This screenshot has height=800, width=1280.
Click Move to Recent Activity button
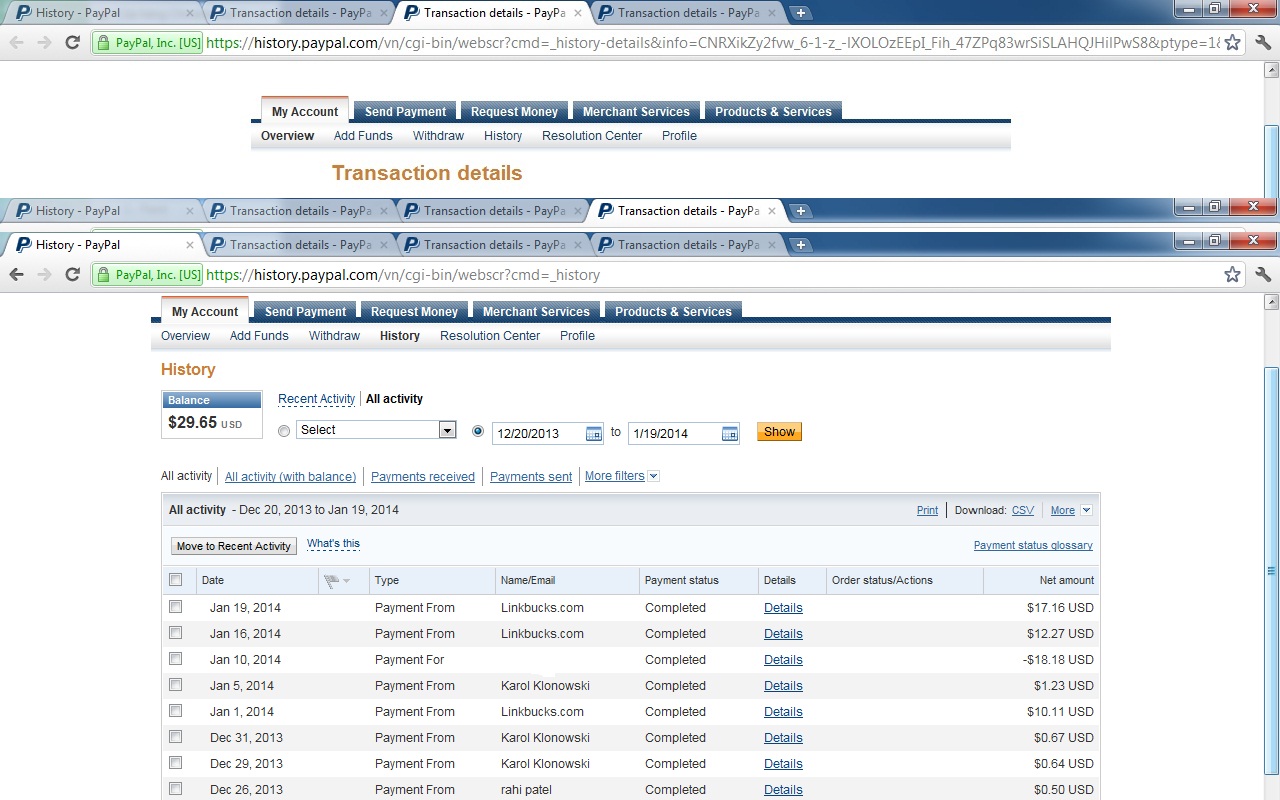click(234, 546)
